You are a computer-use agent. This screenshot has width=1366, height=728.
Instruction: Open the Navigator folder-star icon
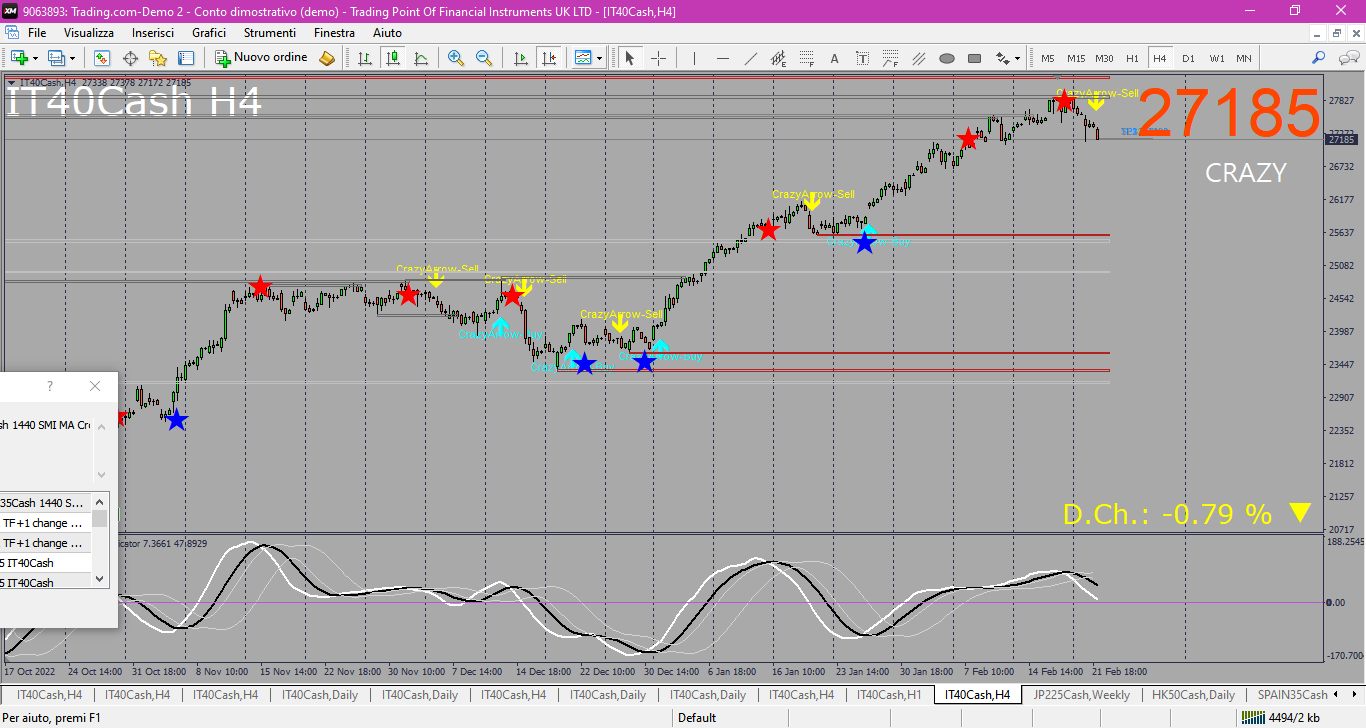158,58
